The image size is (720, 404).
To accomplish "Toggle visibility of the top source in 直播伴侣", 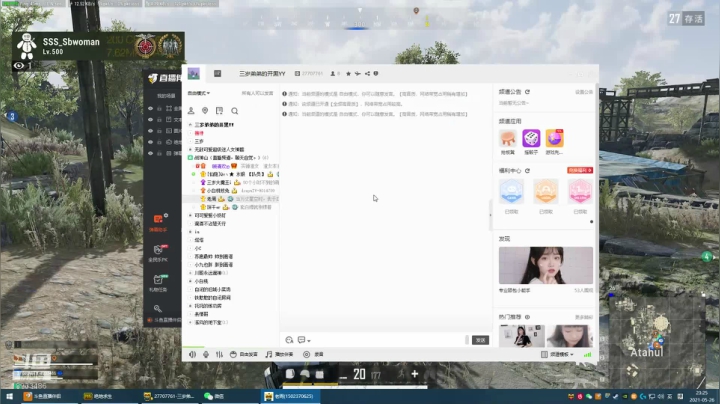I will 150,108.
